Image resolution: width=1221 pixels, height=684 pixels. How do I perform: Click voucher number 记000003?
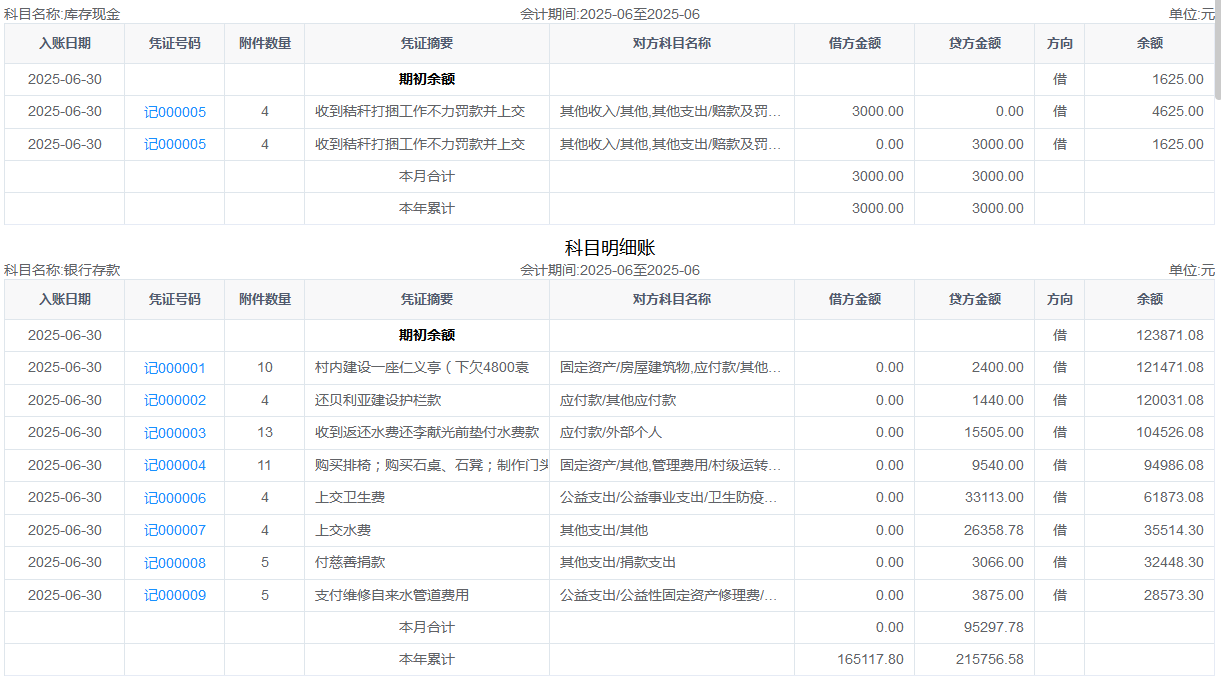(x=174, y=433)
